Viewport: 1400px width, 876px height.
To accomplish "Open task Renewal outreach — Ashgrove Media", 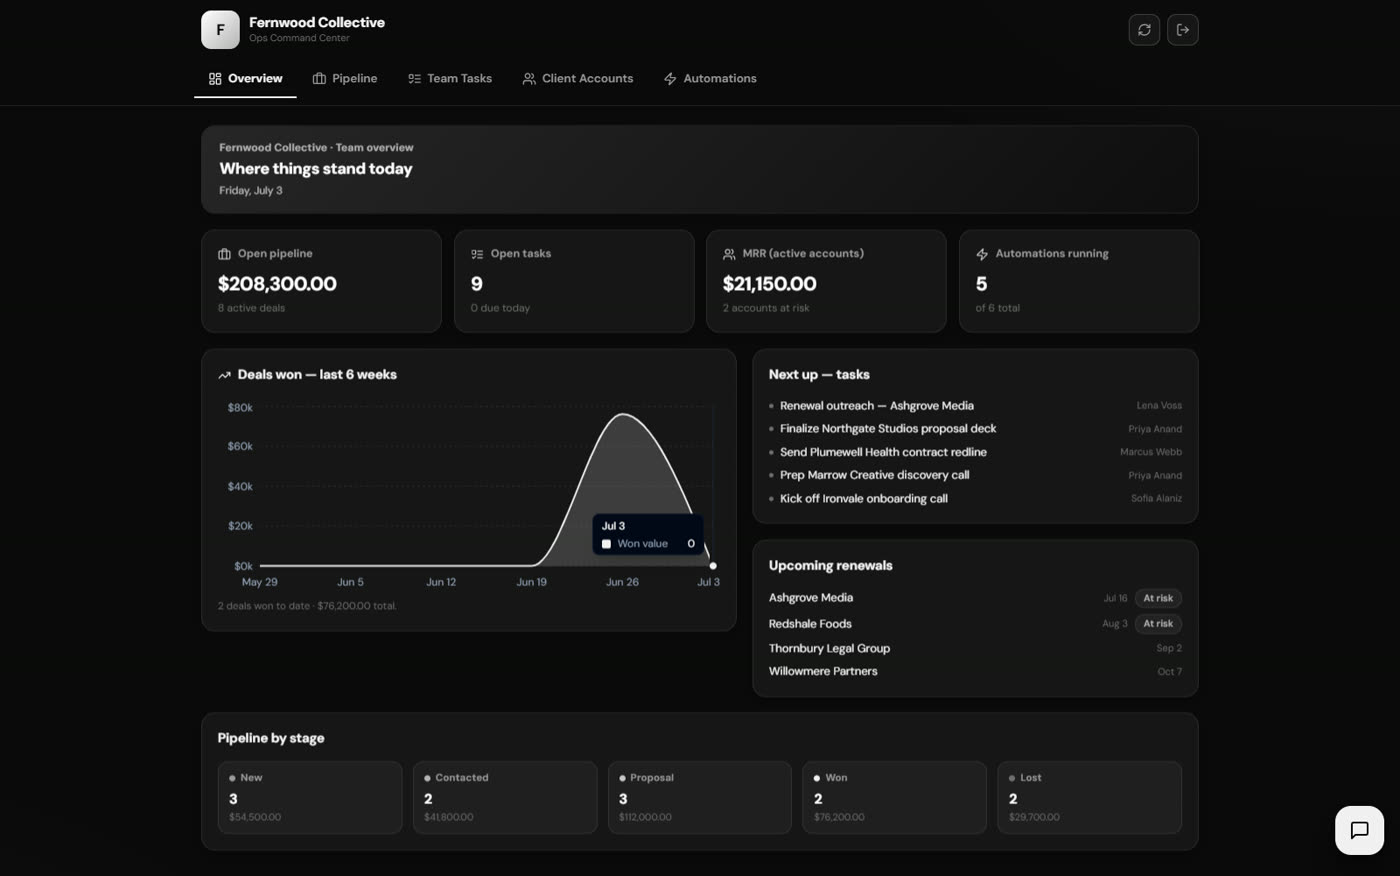I will (877, 406).
